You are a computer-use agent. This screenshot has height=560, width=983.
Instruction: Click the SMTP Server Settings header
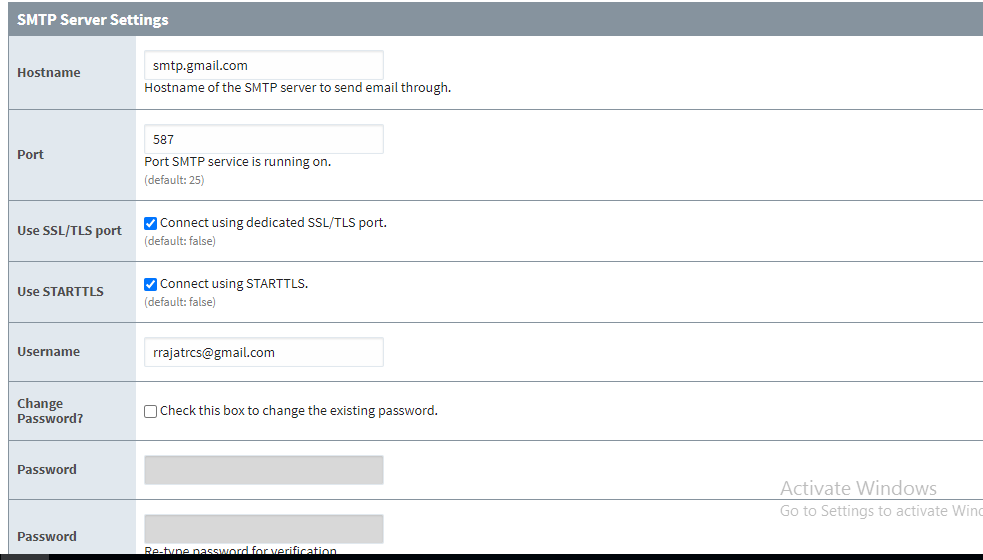(93, 19)
